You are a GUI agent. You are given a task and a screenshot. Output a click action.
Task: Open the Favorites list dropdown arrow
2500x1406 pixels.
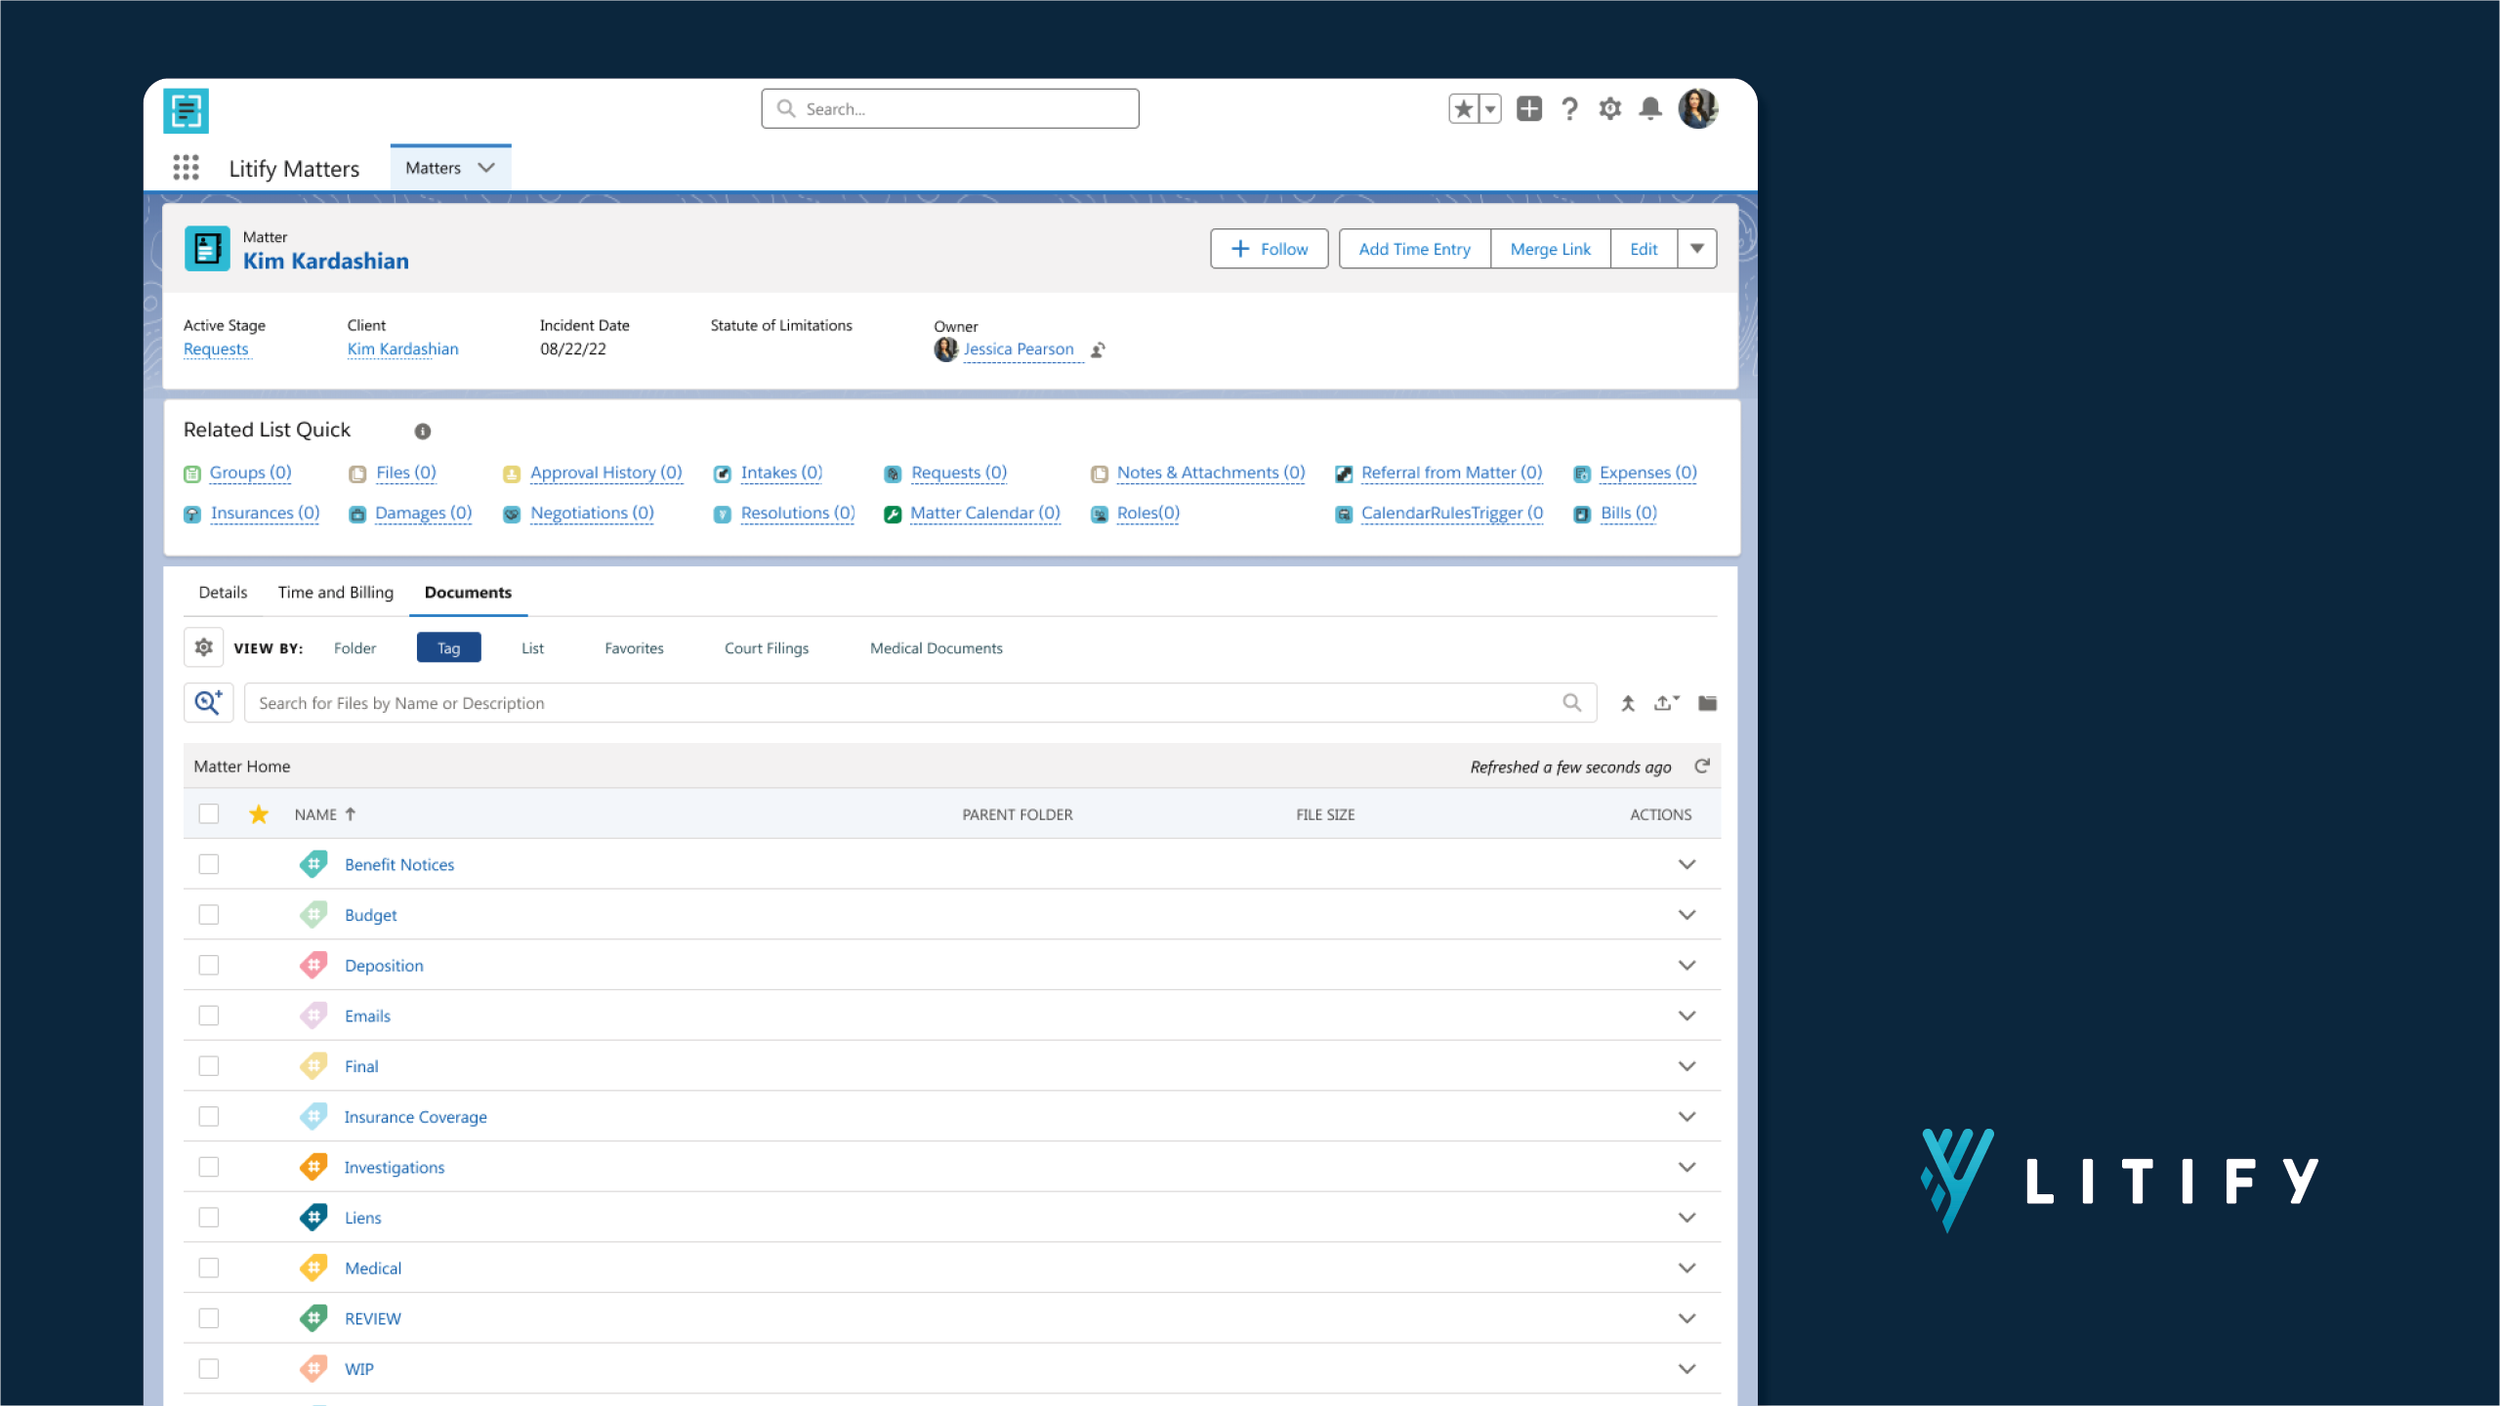[1490, 109]
